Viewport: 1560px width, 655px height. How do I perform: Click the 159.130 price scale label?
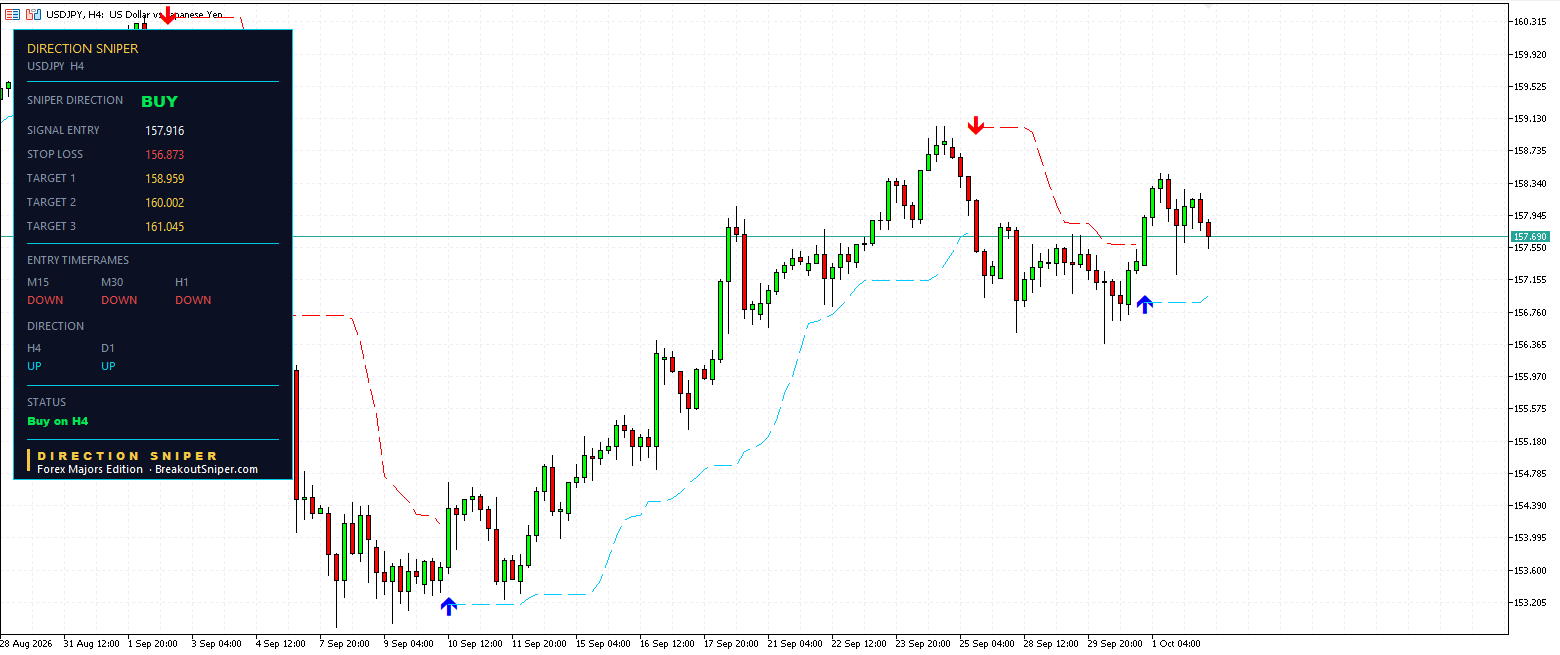(1531, 119)
